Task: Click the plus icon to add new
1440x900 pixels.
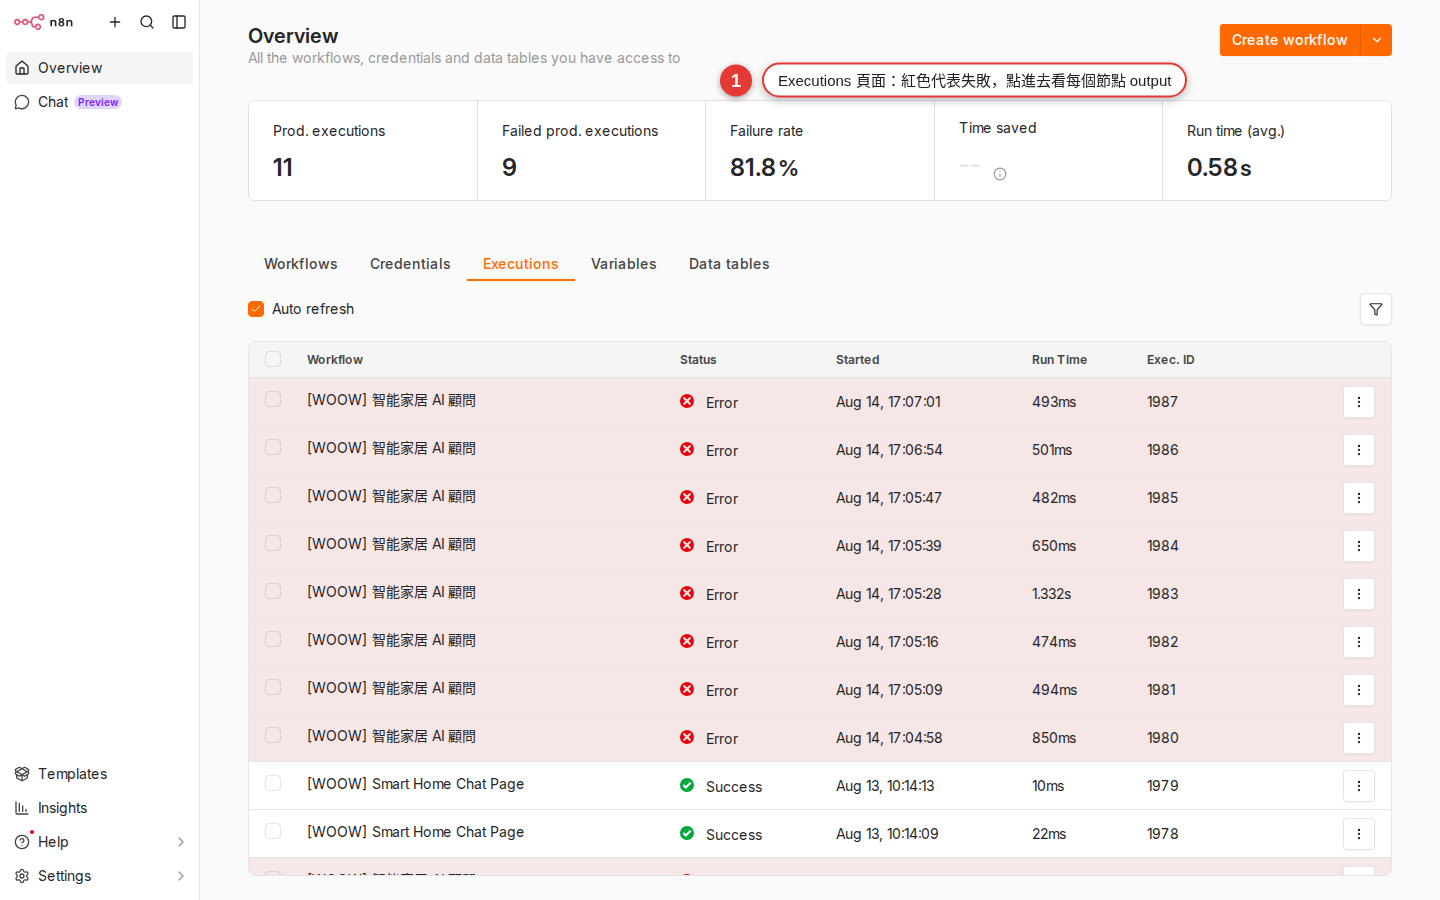Action: (115, 22)
